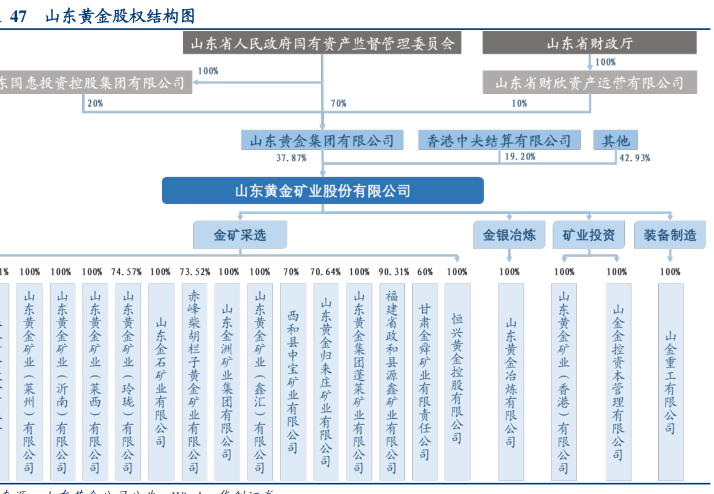714x494 pixels.
Task: Click the 装备制造 category box
Action: [x=670, y=236]
